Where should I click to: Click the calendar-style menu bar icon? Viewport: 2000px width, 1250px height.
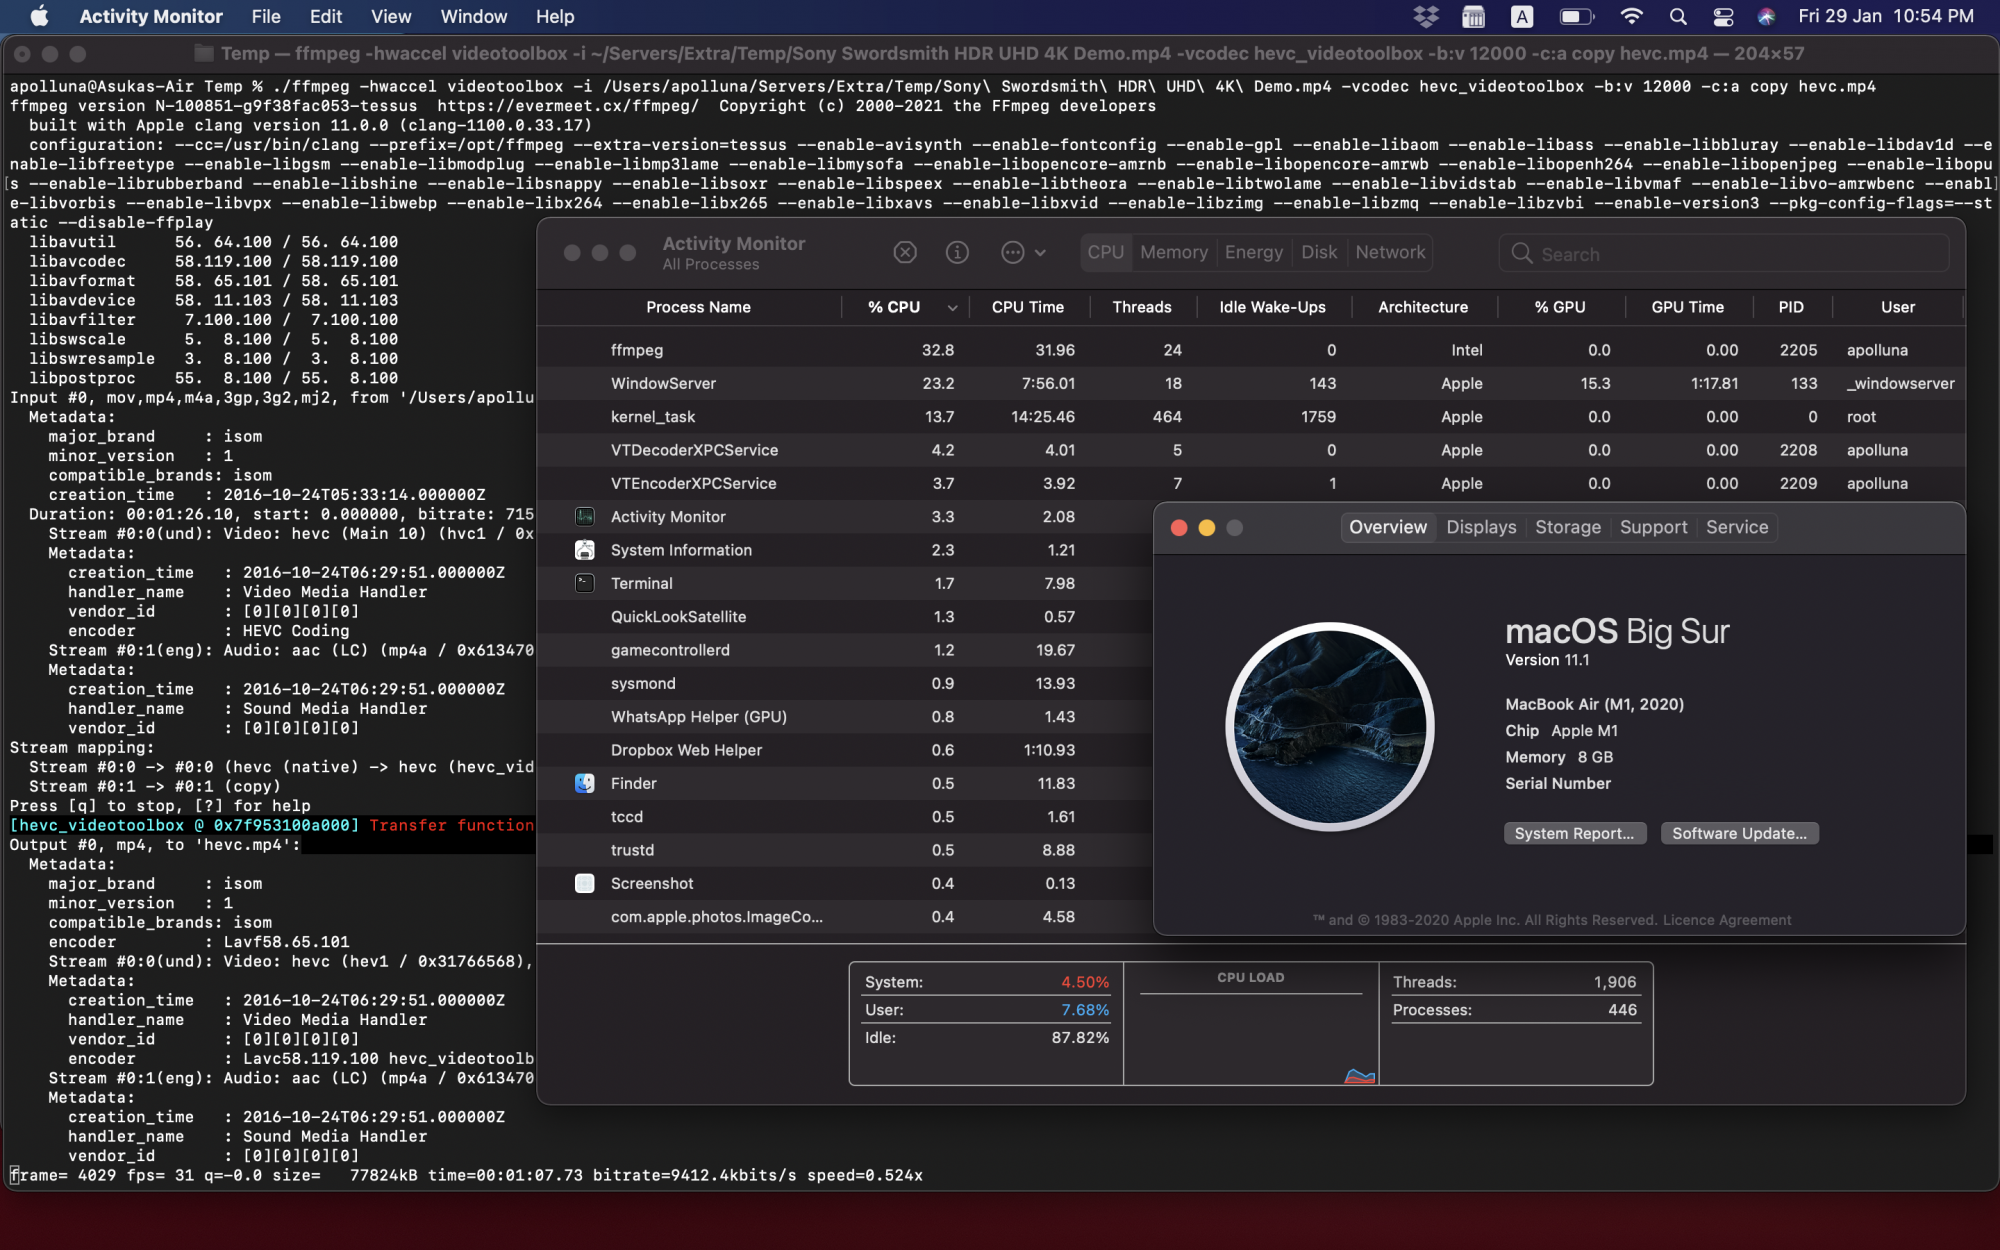(x=1473, y=16)
